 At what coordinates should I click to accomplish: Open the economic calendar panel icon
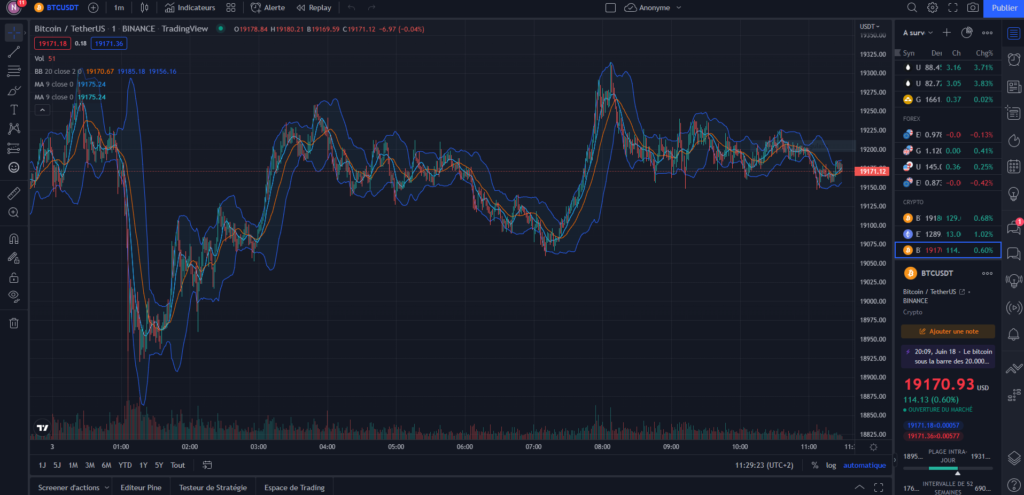1014,166
